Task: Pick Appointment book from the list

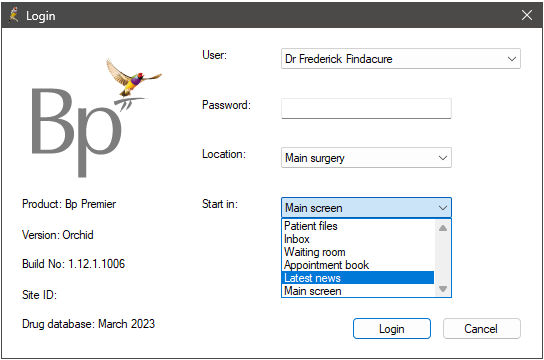Action: [x=358, y=265]
